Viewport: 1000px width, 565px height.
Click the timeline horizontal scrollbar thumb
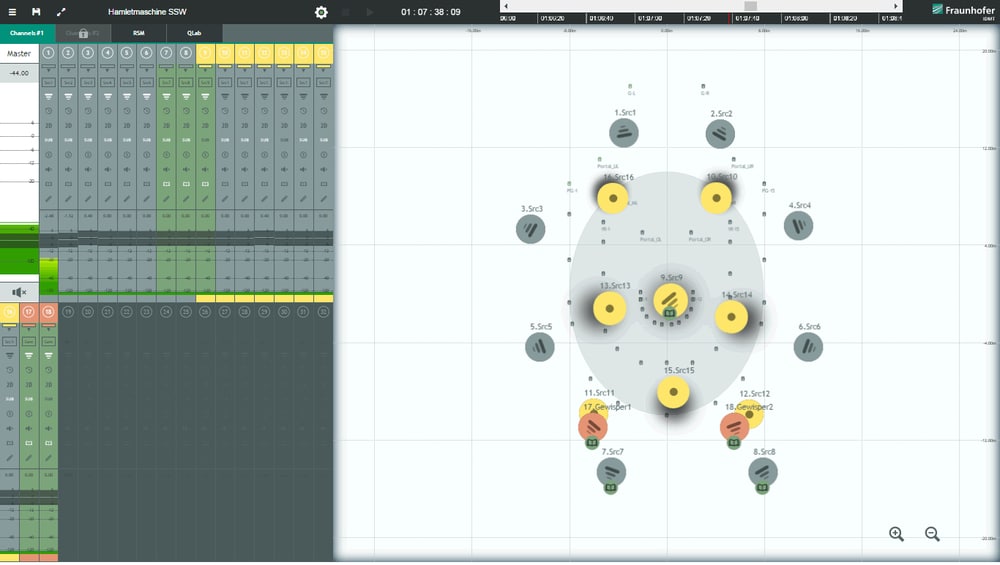750,6
